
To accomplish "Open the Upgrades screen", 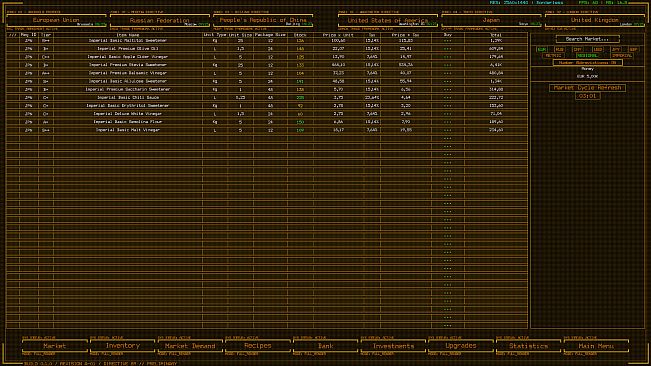I will (x=461, y=346).
